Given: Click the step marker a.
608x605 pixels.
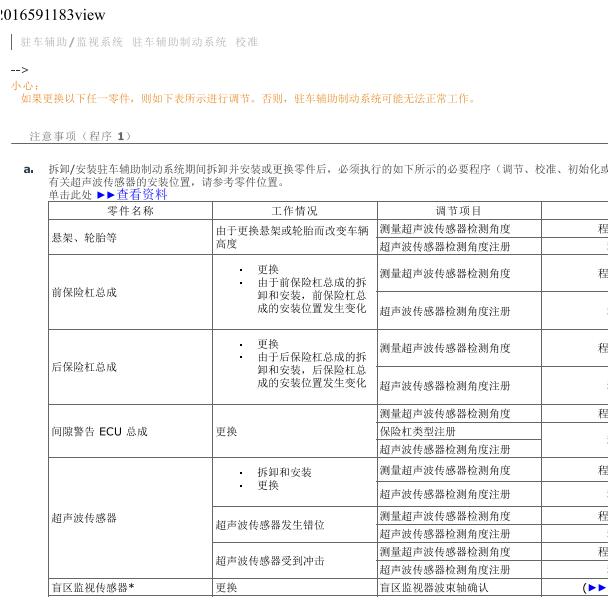Looking at the screenshot, I should tap(28, 169).
